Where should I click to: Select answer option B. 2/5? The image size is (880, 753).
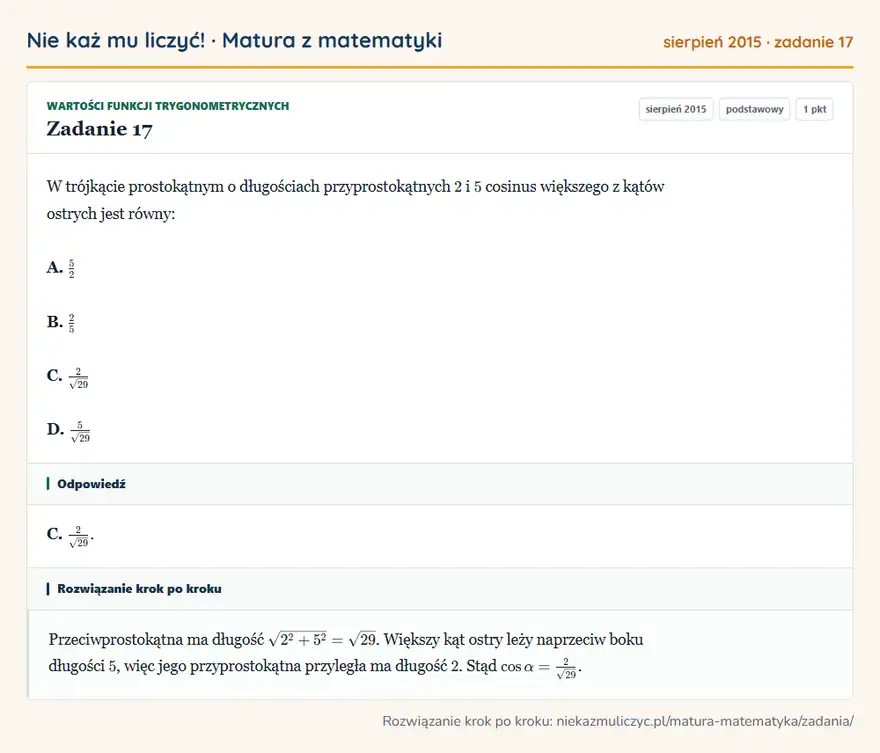coord(61,322)
